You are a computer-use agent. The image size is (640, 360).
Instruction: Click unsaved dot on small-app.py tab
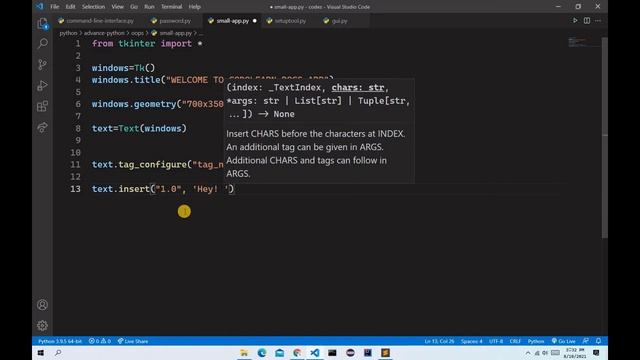(255, 20)
